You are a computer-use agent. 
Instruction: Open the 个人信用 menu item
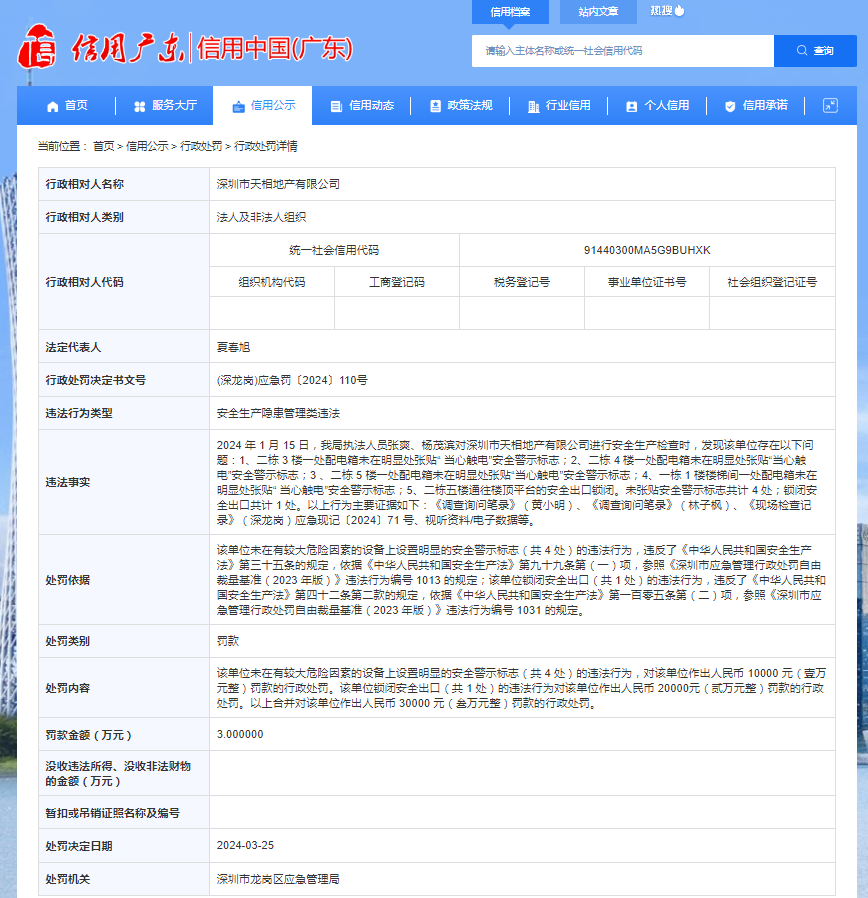coord(657,105)
